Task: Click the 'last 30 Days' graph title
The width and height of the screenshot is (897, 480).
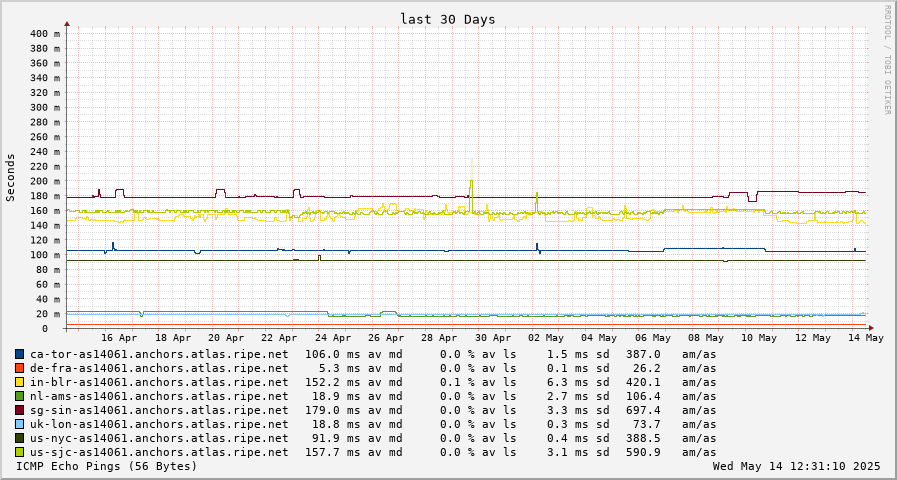Action: coord(448,19)
